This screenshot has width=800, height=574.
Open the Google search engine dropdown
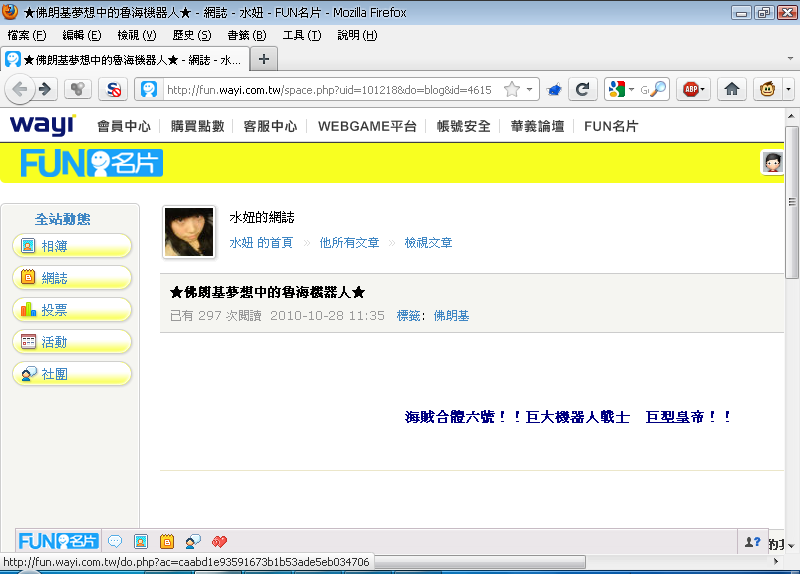[x=631, y=89]
